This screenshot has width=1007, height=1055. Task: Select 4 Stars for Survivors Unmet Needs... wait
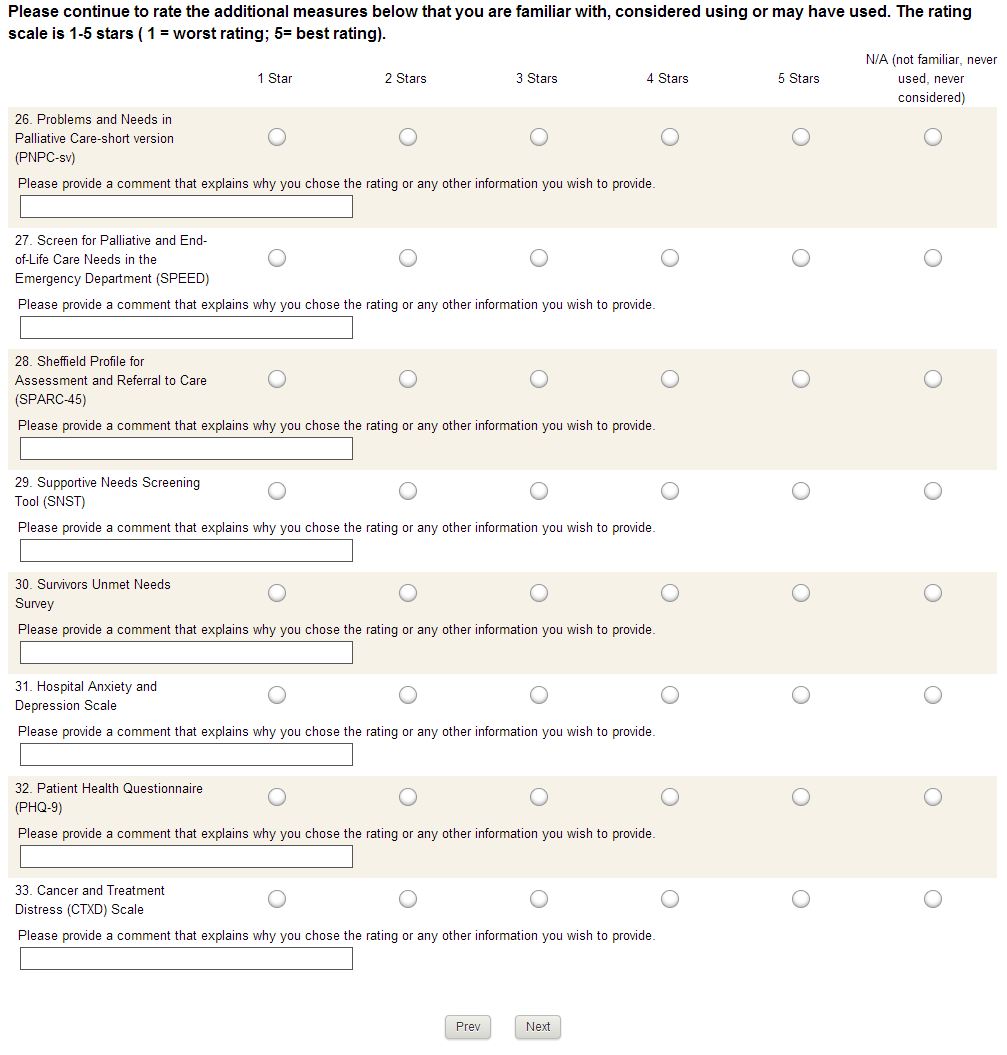[x=670, y=593]
